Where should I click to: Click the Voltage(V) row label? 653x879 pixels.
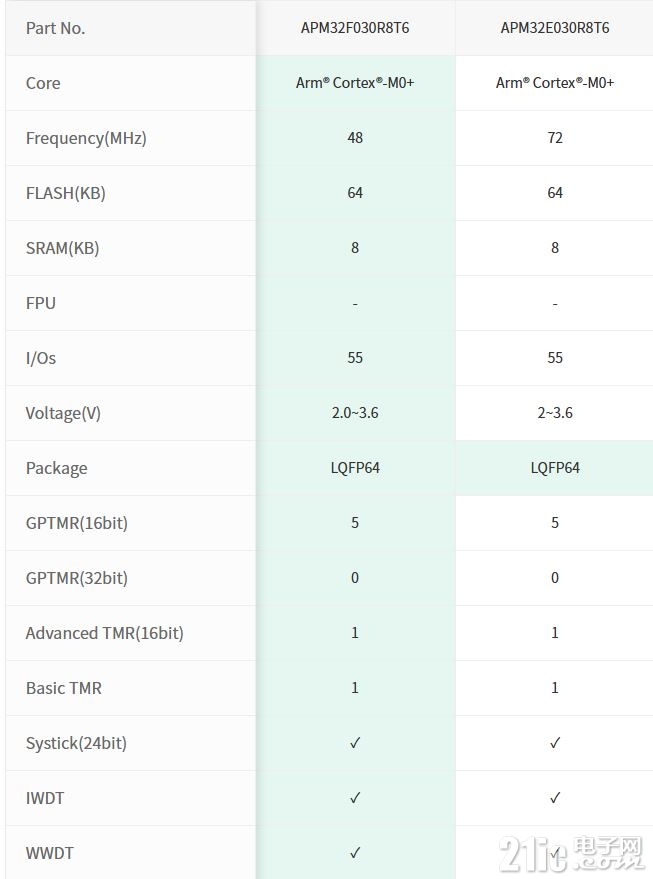63,413
